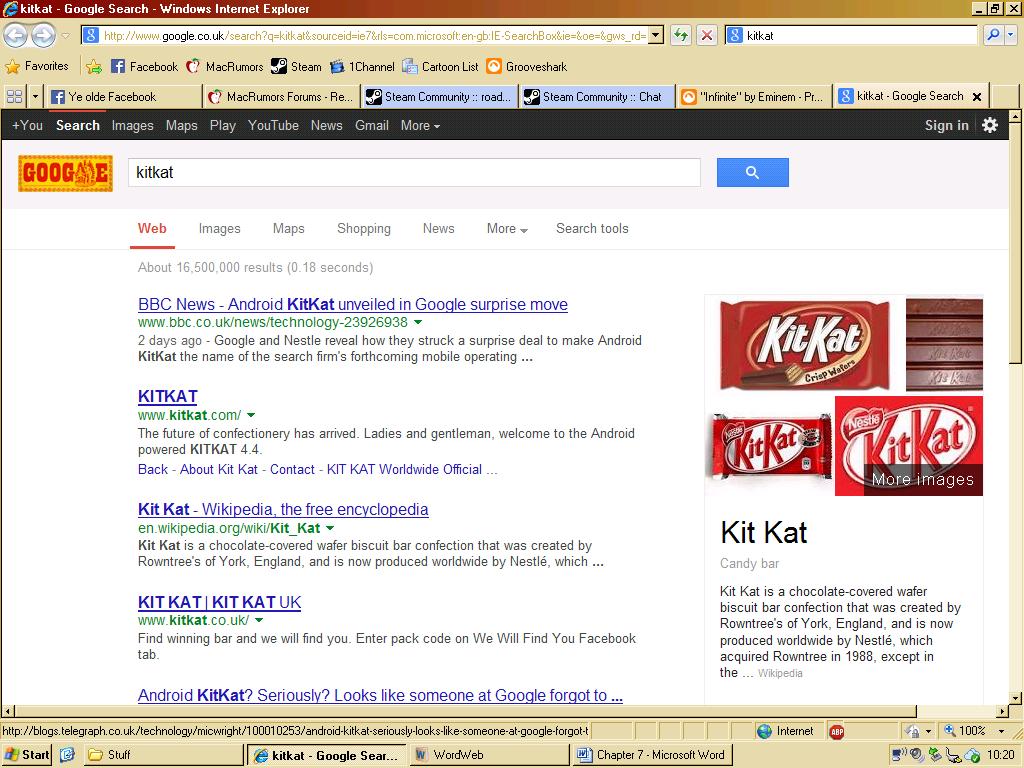
Task: Click the browser Back arrow button
Action: coord(15,35)
